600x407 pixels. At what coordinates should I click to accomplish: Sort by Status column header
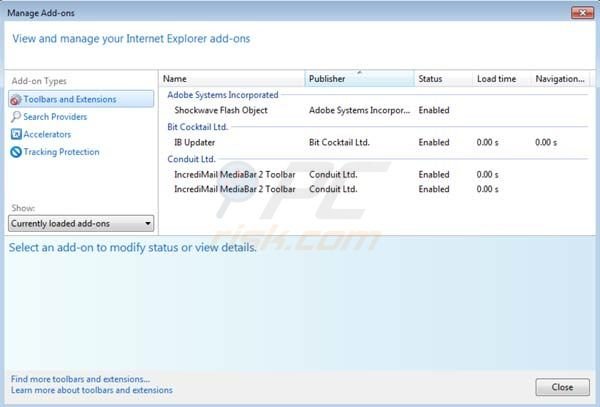[443, 79]
